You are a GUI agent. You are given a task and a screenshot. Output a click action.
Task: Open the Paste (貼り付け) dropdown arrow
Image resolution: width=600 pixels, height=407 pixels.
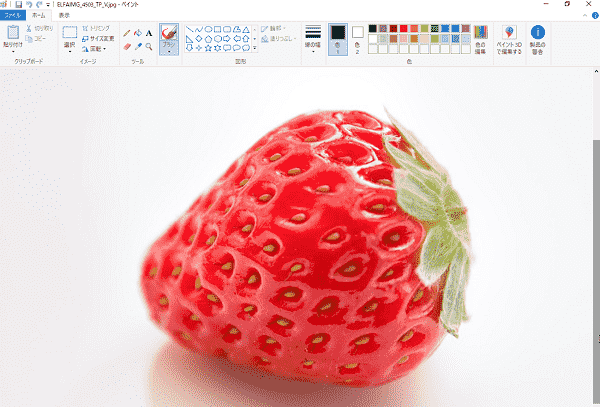[13, 51]
